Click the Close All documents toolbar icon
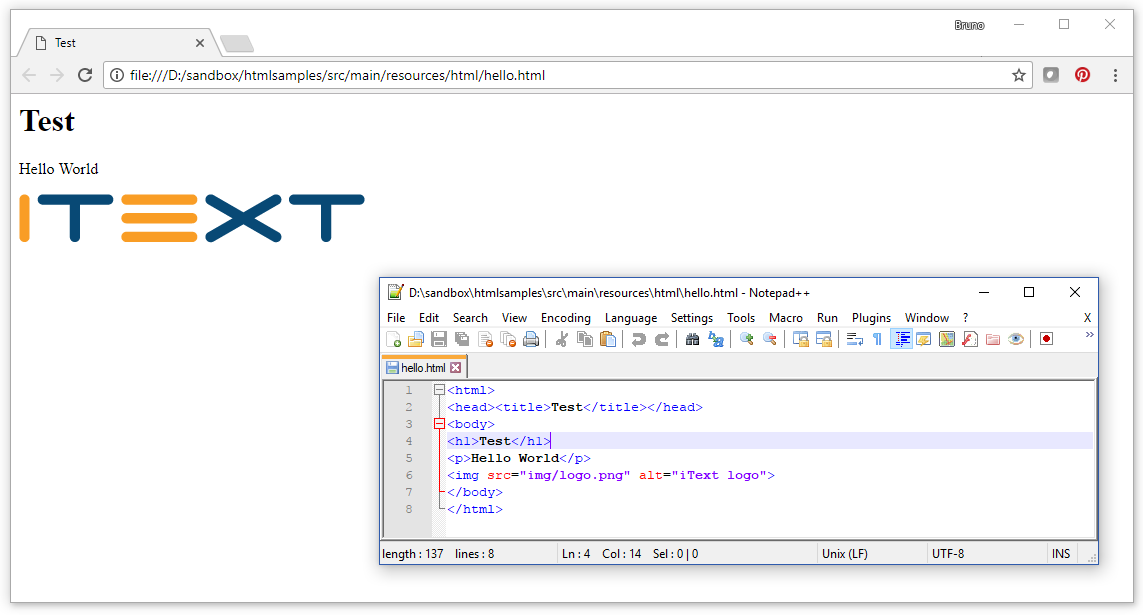 coord(508,340)
